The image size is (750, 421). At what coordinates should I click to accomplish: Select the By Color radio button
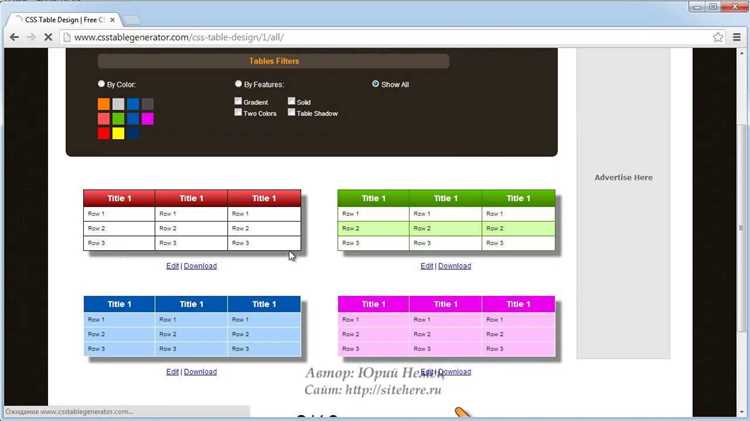point(101,84)
